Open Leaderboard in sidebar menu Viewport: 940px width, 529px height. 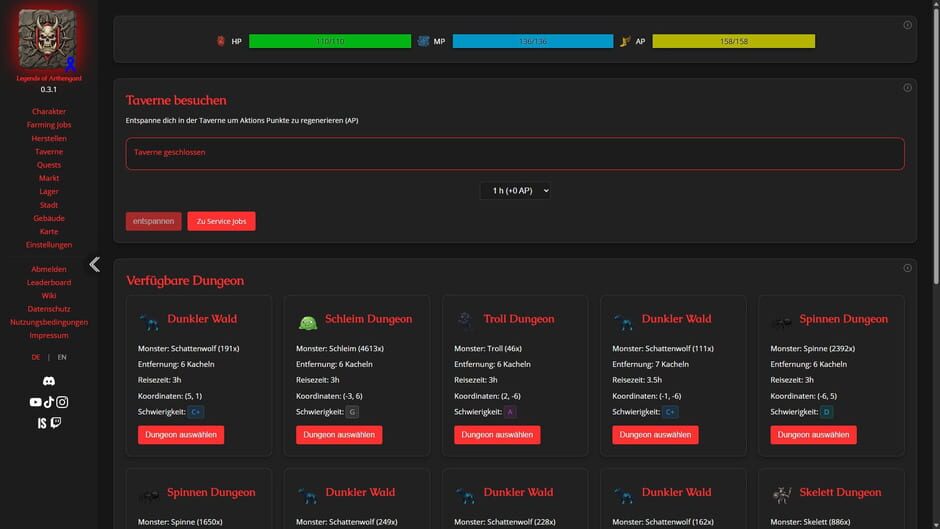pyautogui.click(x=49, y=282)
